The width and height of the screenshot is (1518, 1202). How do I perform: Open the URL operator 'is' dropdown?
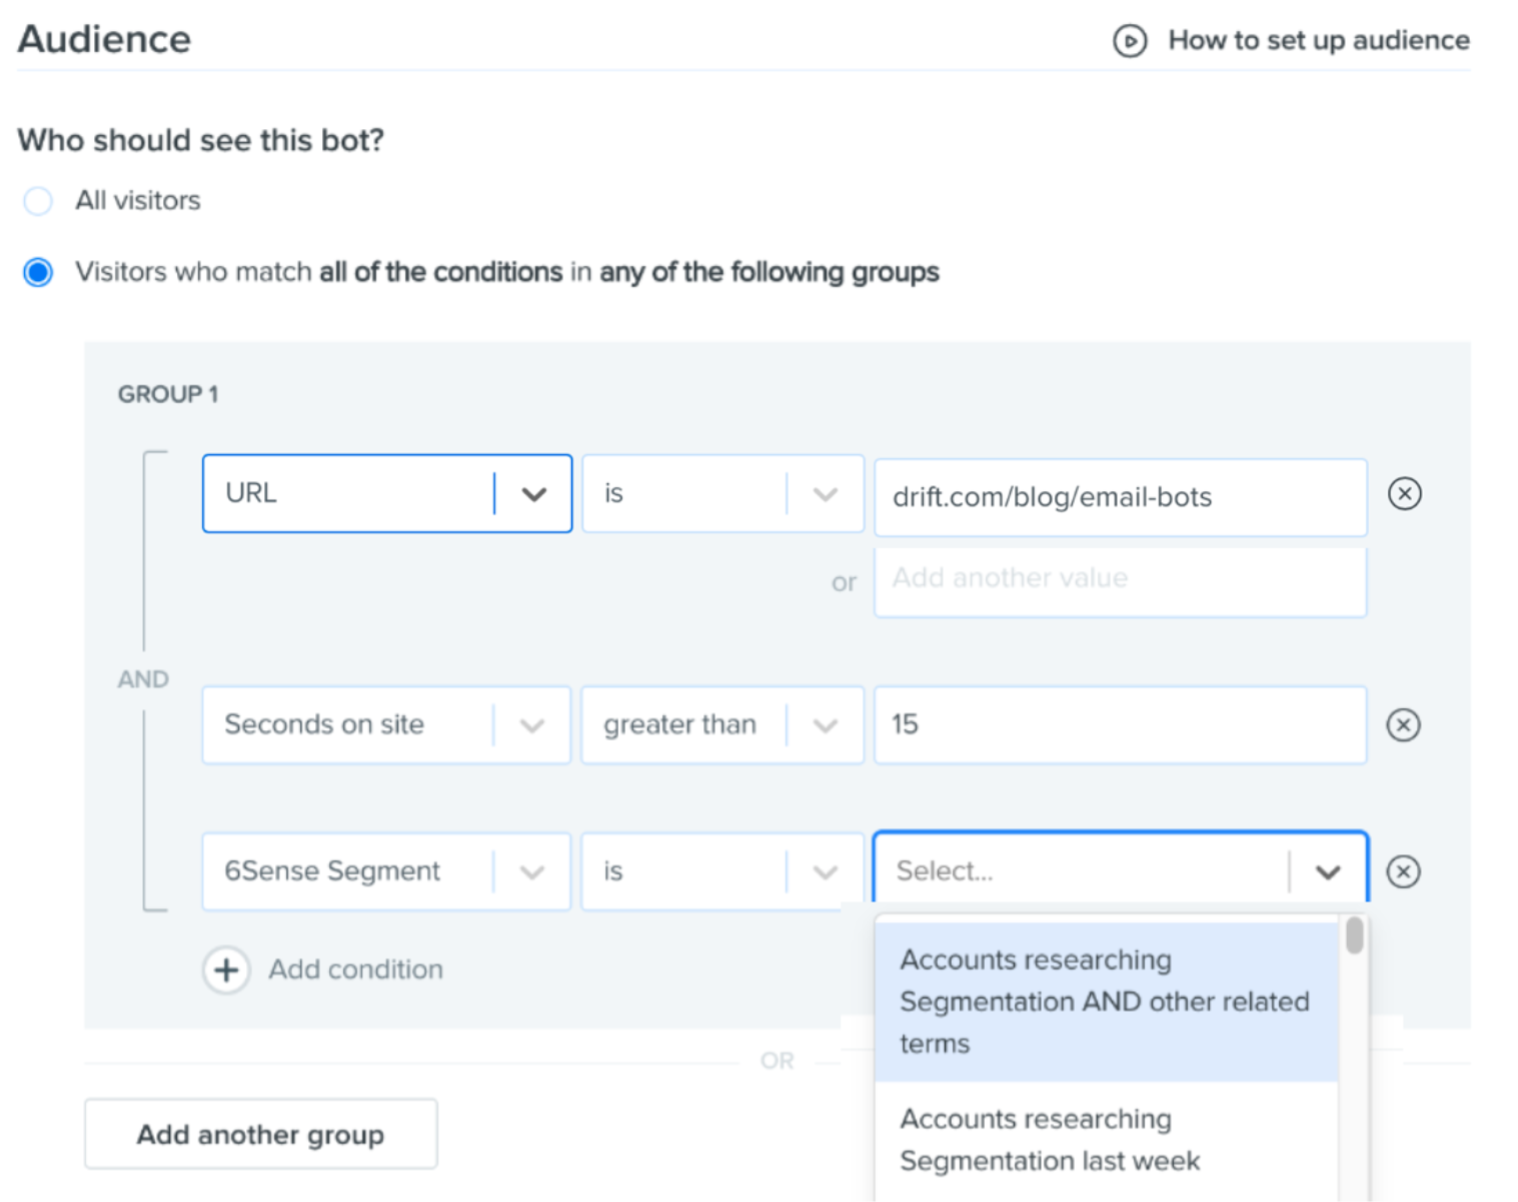pyautogui.click(x=723, y=493)
